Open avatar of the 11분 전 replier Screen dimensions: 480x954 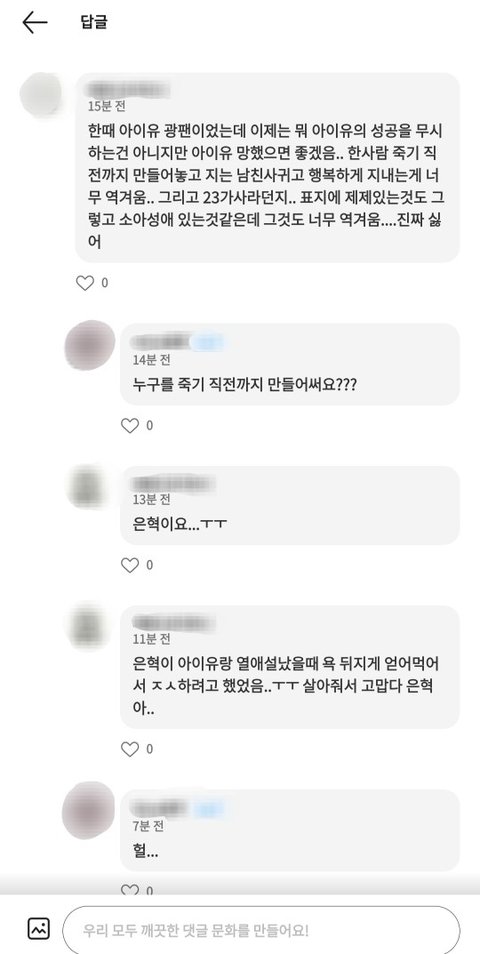point(86,626)
